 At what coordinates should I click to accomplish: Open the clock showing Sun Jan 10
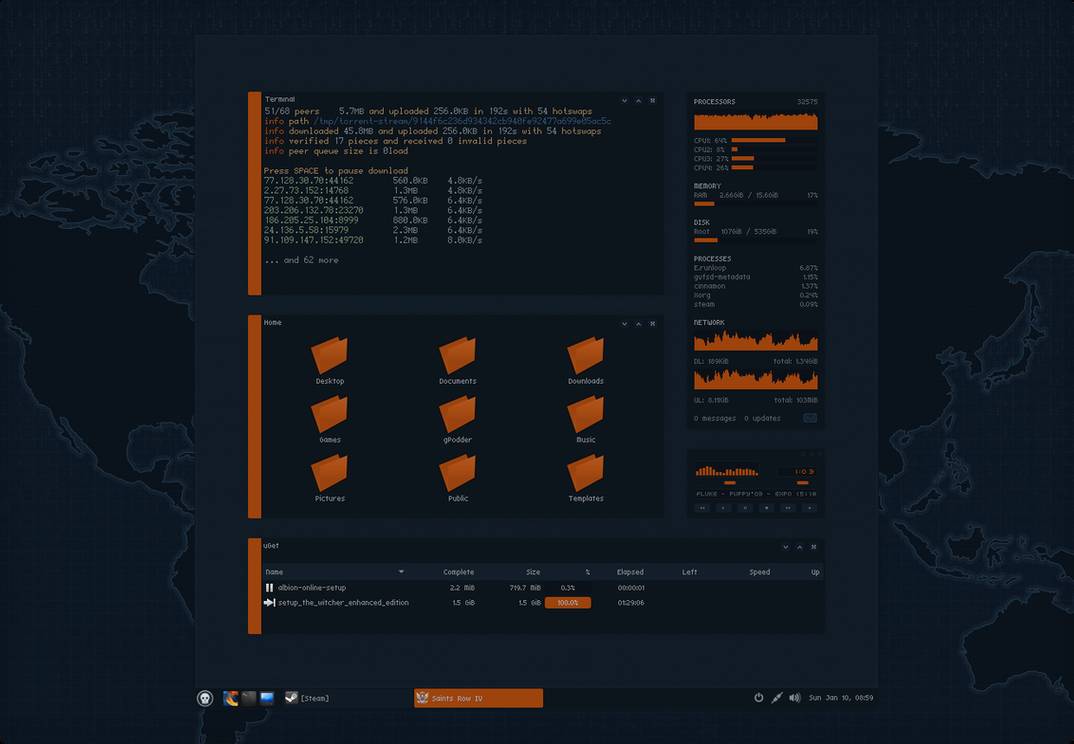point(840,697)
